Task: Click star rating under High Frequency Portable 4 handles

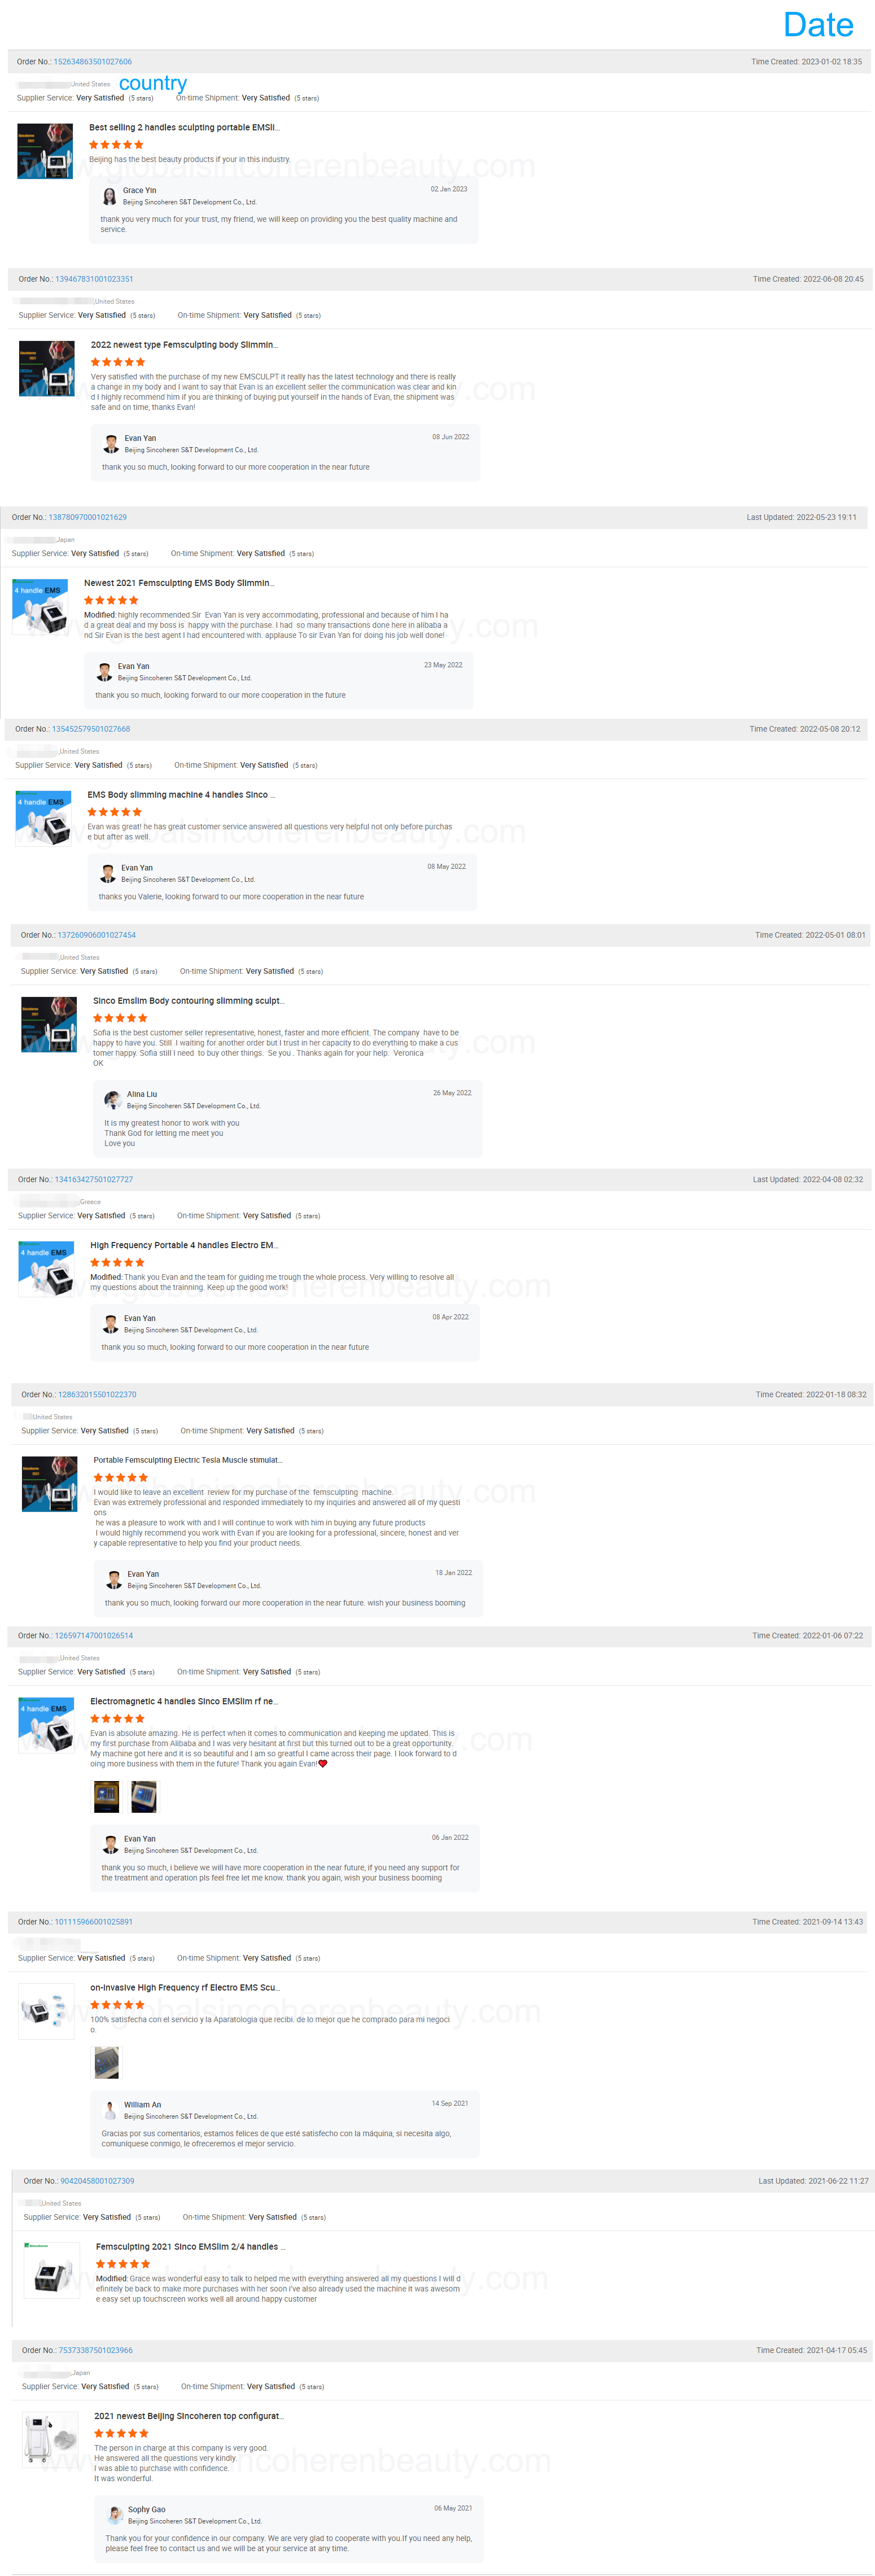Action: pos(117,1263)
